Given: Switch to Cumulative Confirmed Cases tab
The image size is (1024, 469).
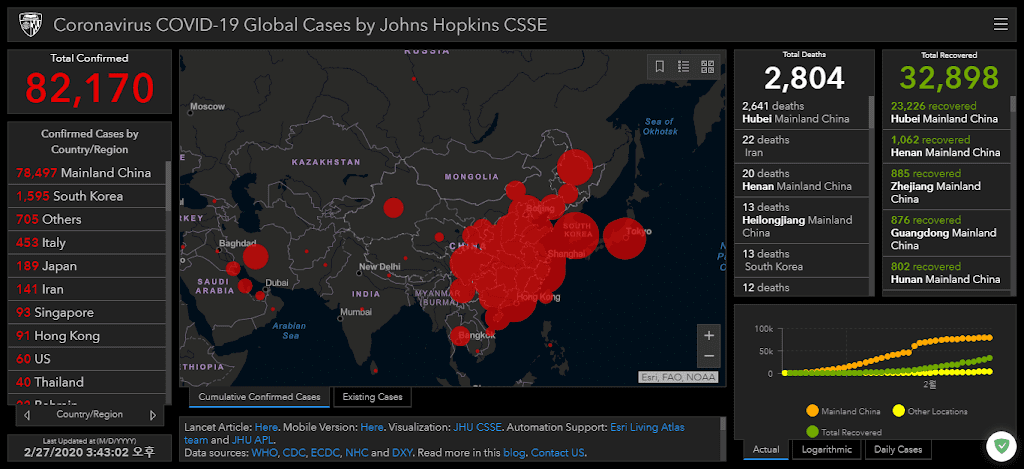Looking at the screenshot, I should coord(259,396).
